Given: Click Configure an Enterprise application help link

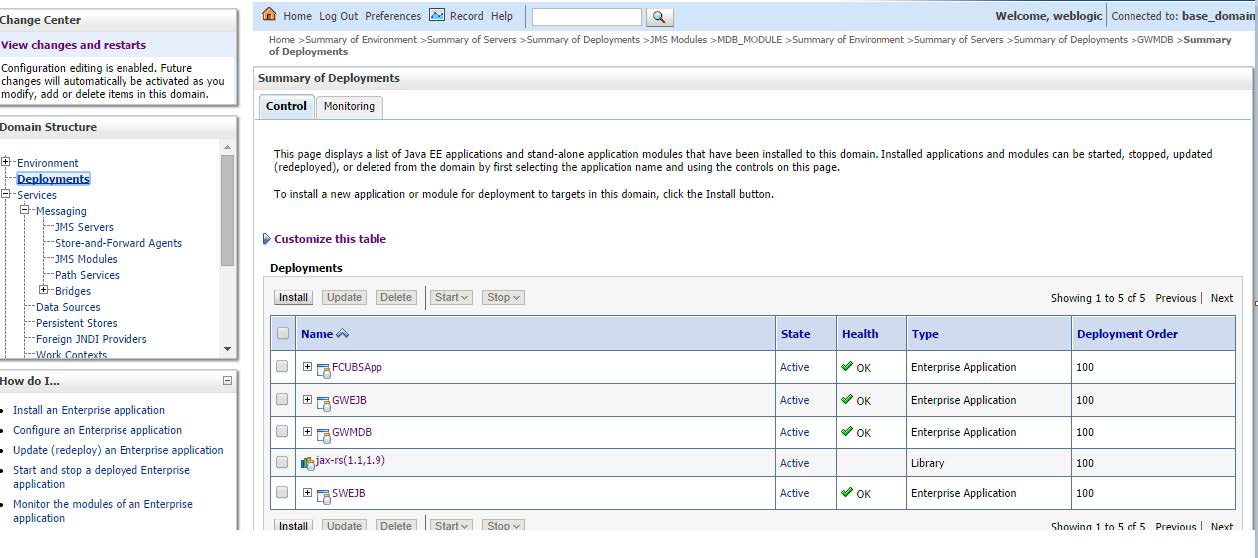Looking at the screenshot, I should (97, 430).
